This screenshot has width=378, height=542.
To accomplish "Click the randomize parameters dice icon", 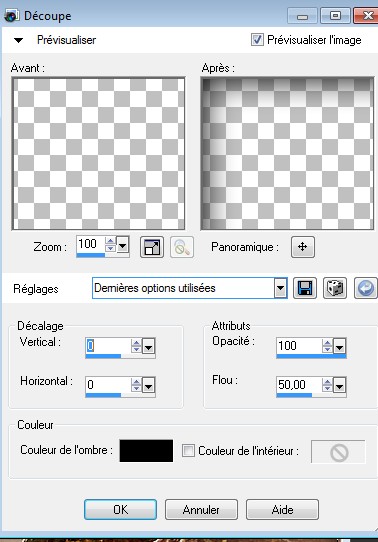I will (x=334, y=288).
